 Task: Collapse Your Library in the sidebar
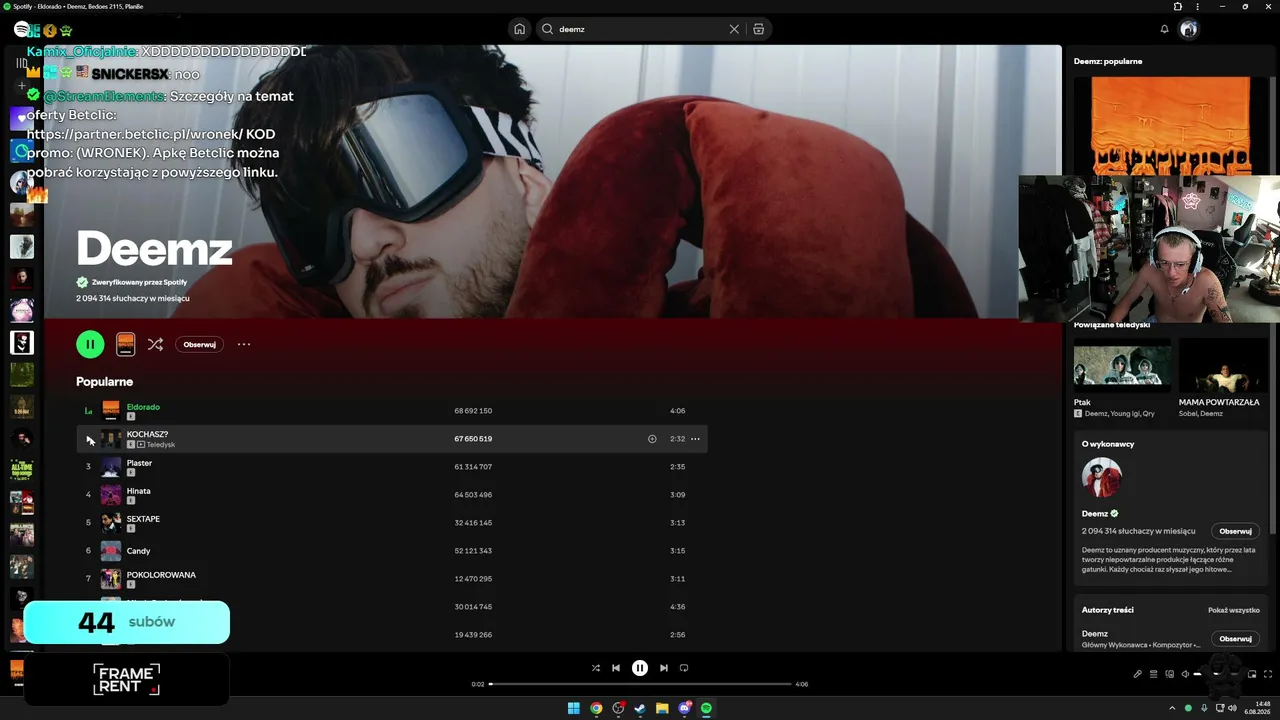[22, 62]
